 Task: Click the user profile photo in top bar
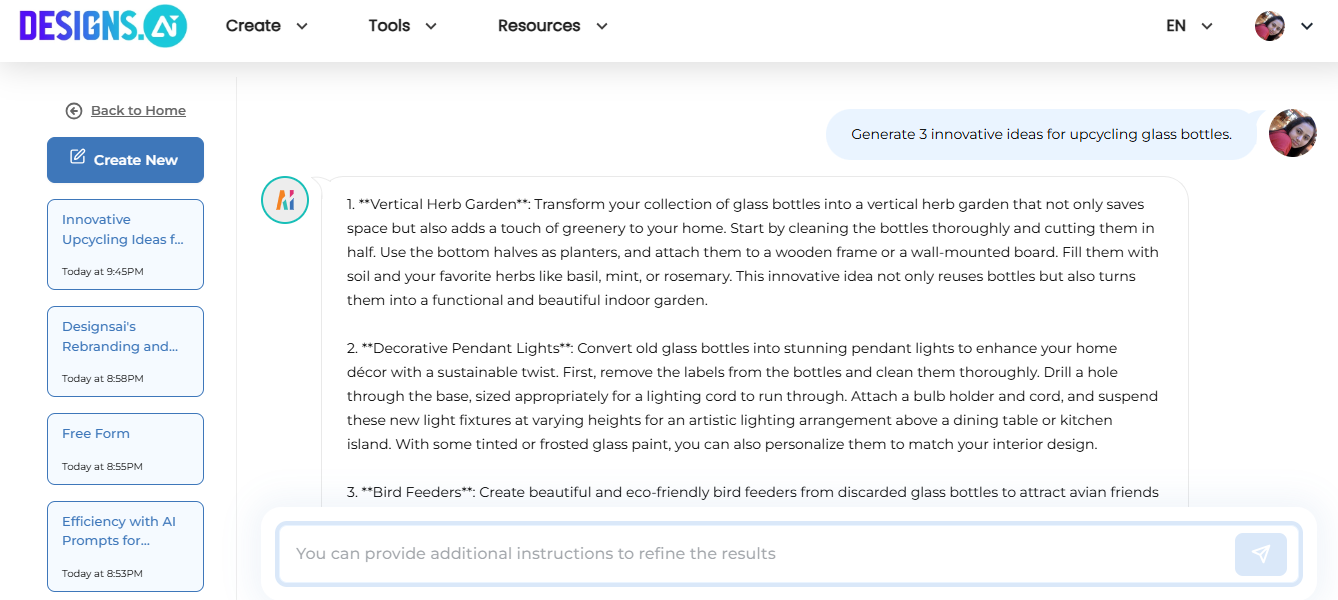click(x=1269, y=26)
